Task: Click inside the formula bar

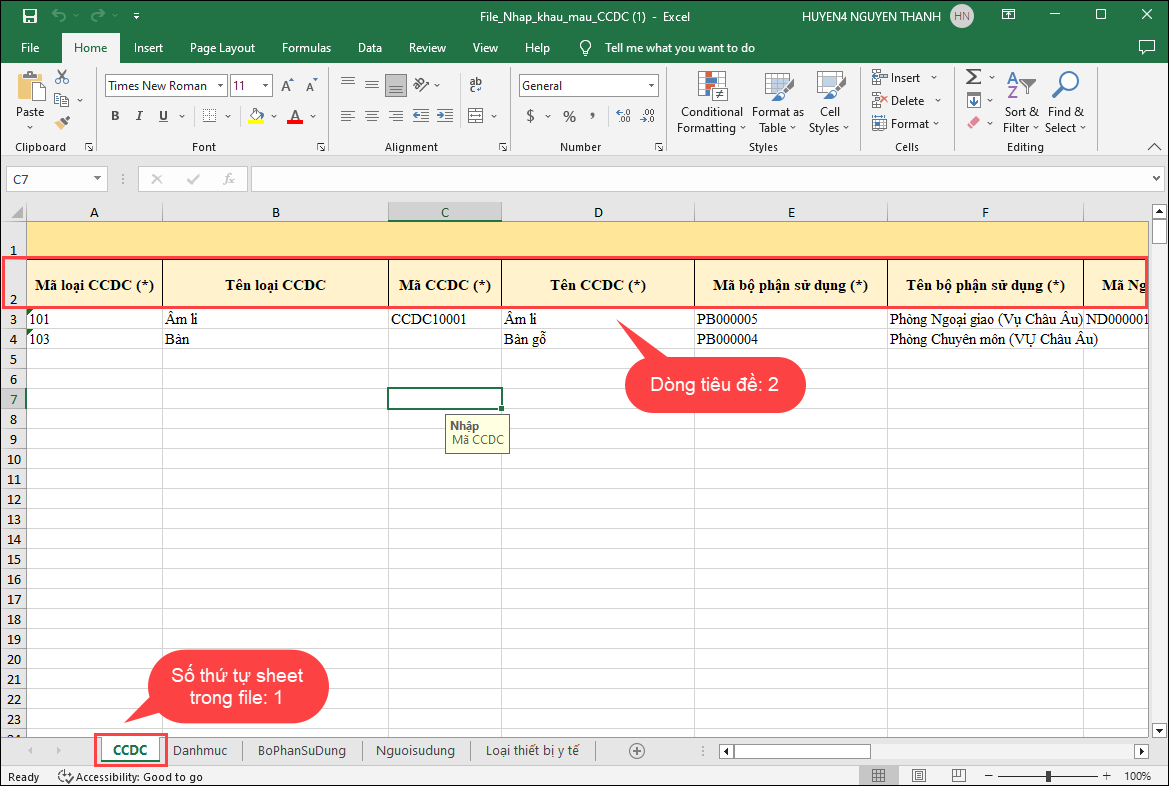Action: [700, 179]
